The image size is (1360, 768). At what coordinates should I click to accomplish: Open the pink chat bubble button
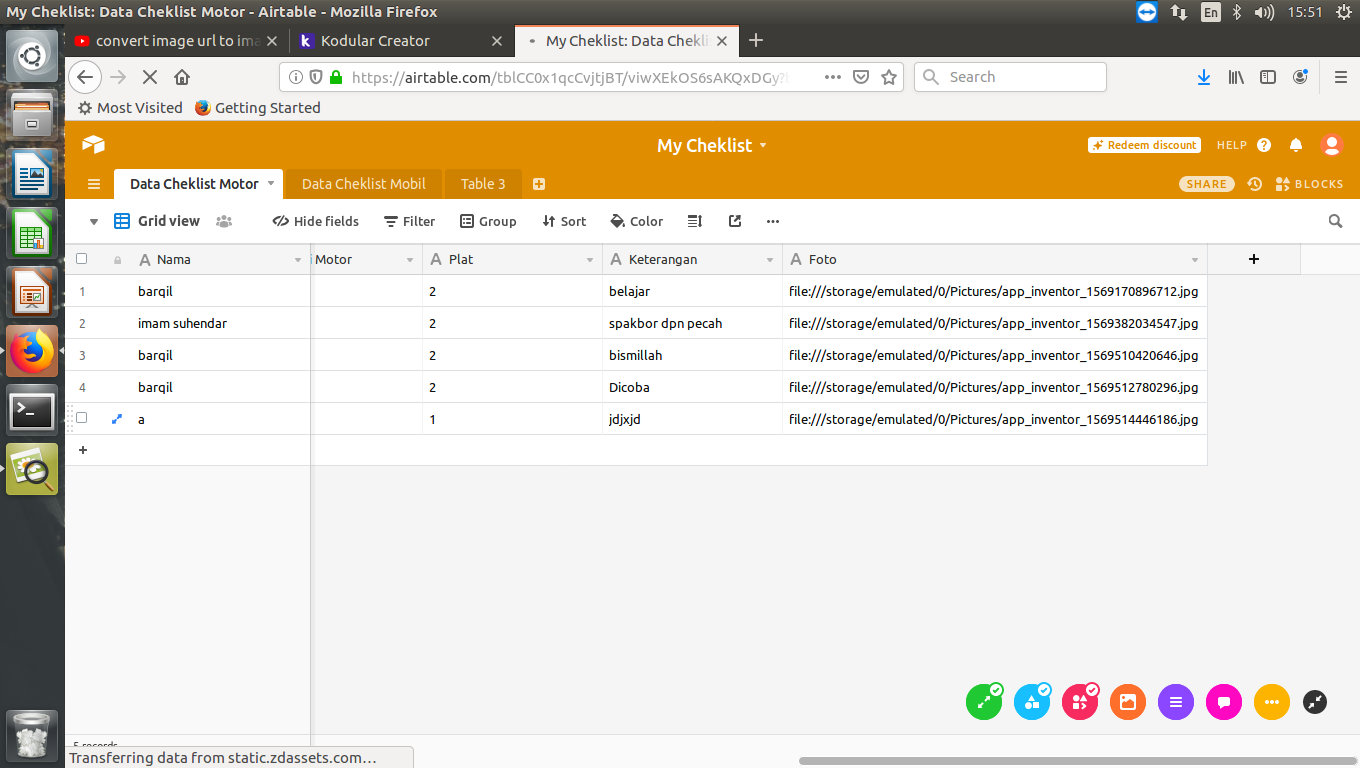(1224, 702)
